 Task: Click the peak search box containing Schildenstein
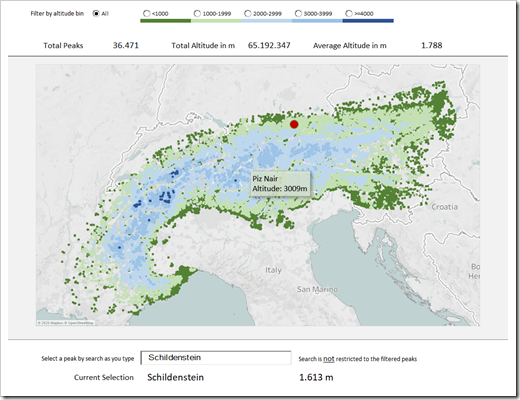(x=216, y=358)
